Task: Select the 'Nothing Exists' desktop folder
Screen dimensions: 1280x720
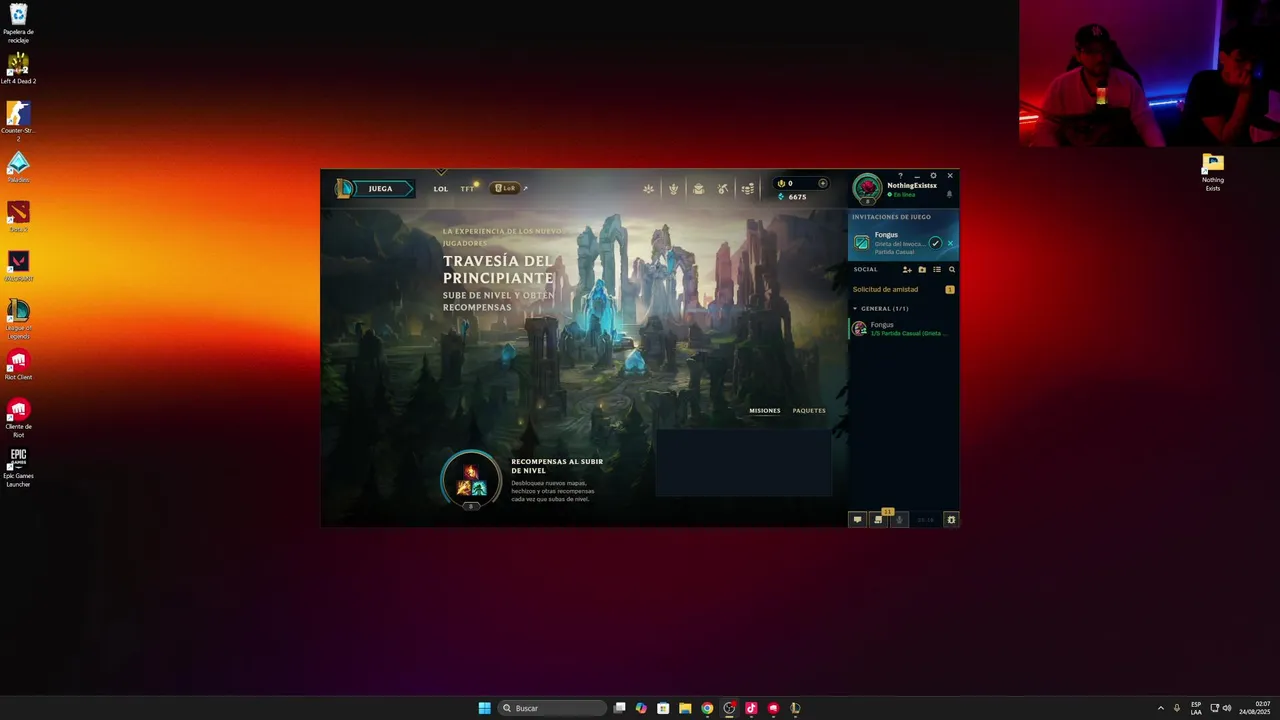Action: [x=1213, y=173]
